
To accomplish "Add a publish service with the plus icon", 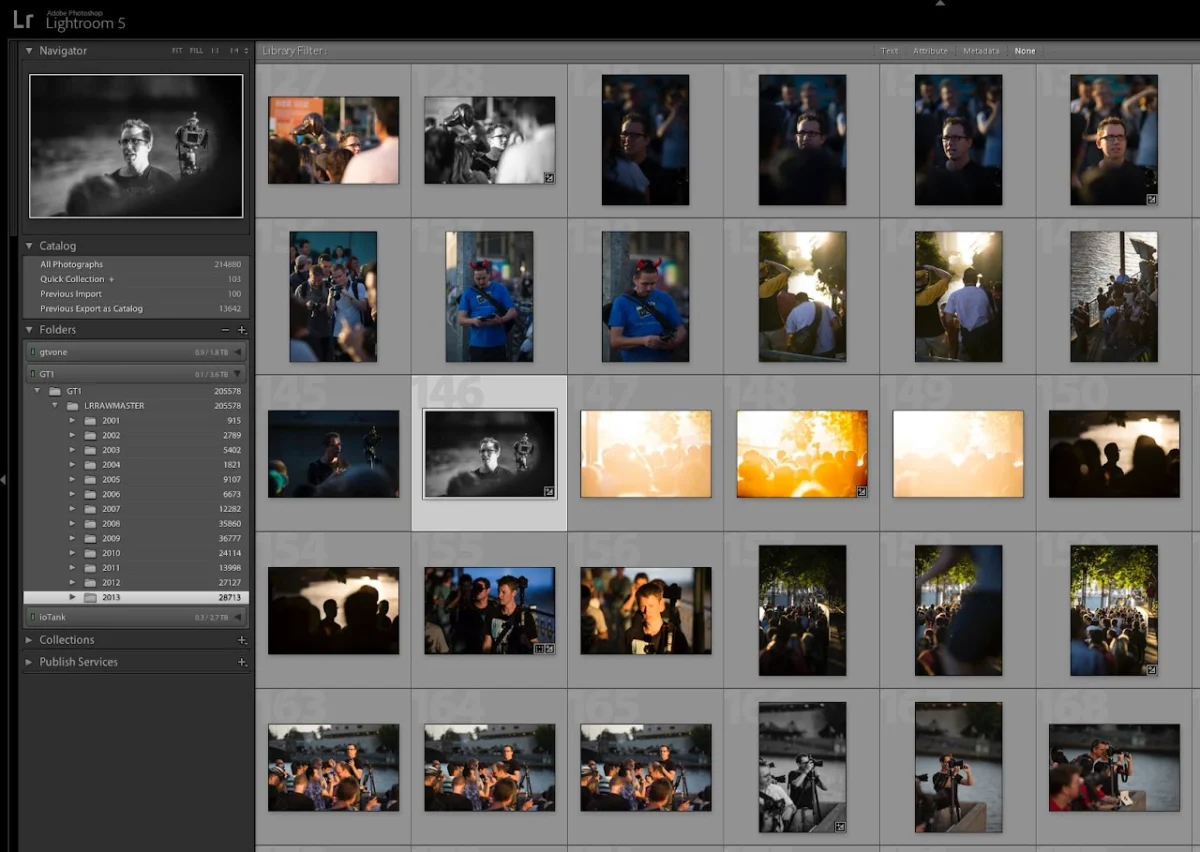I will coord(241,661).
